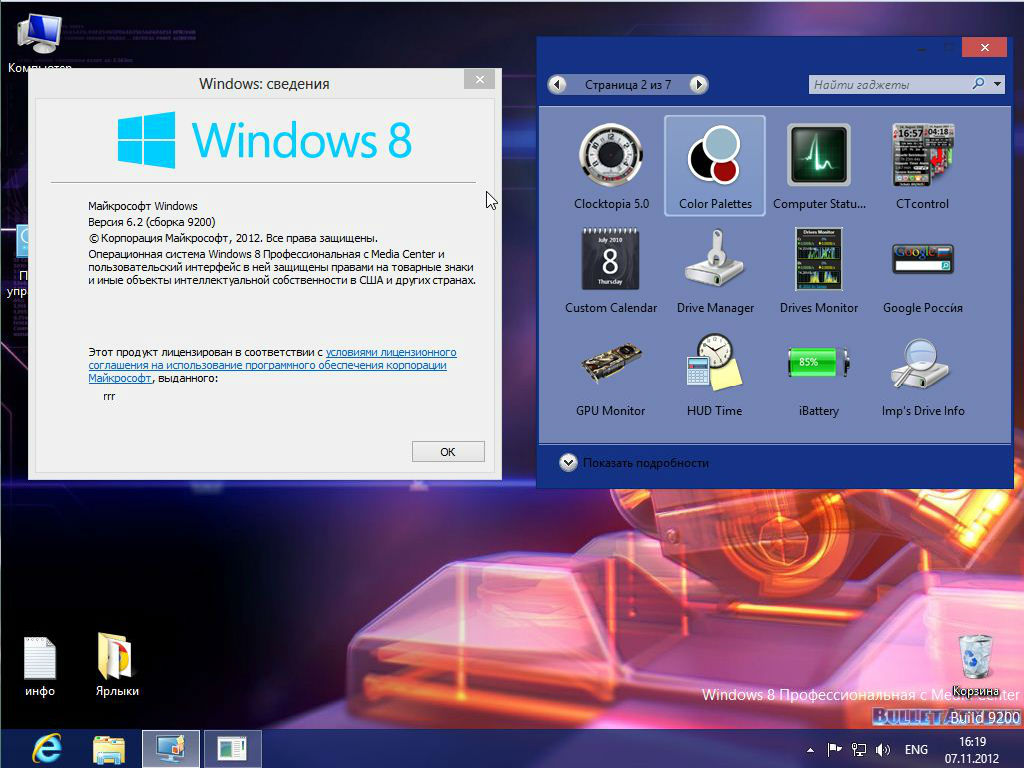Close the gadget gallery window
The width and height of the screenshot is (1024, 768).
[985, 47]
